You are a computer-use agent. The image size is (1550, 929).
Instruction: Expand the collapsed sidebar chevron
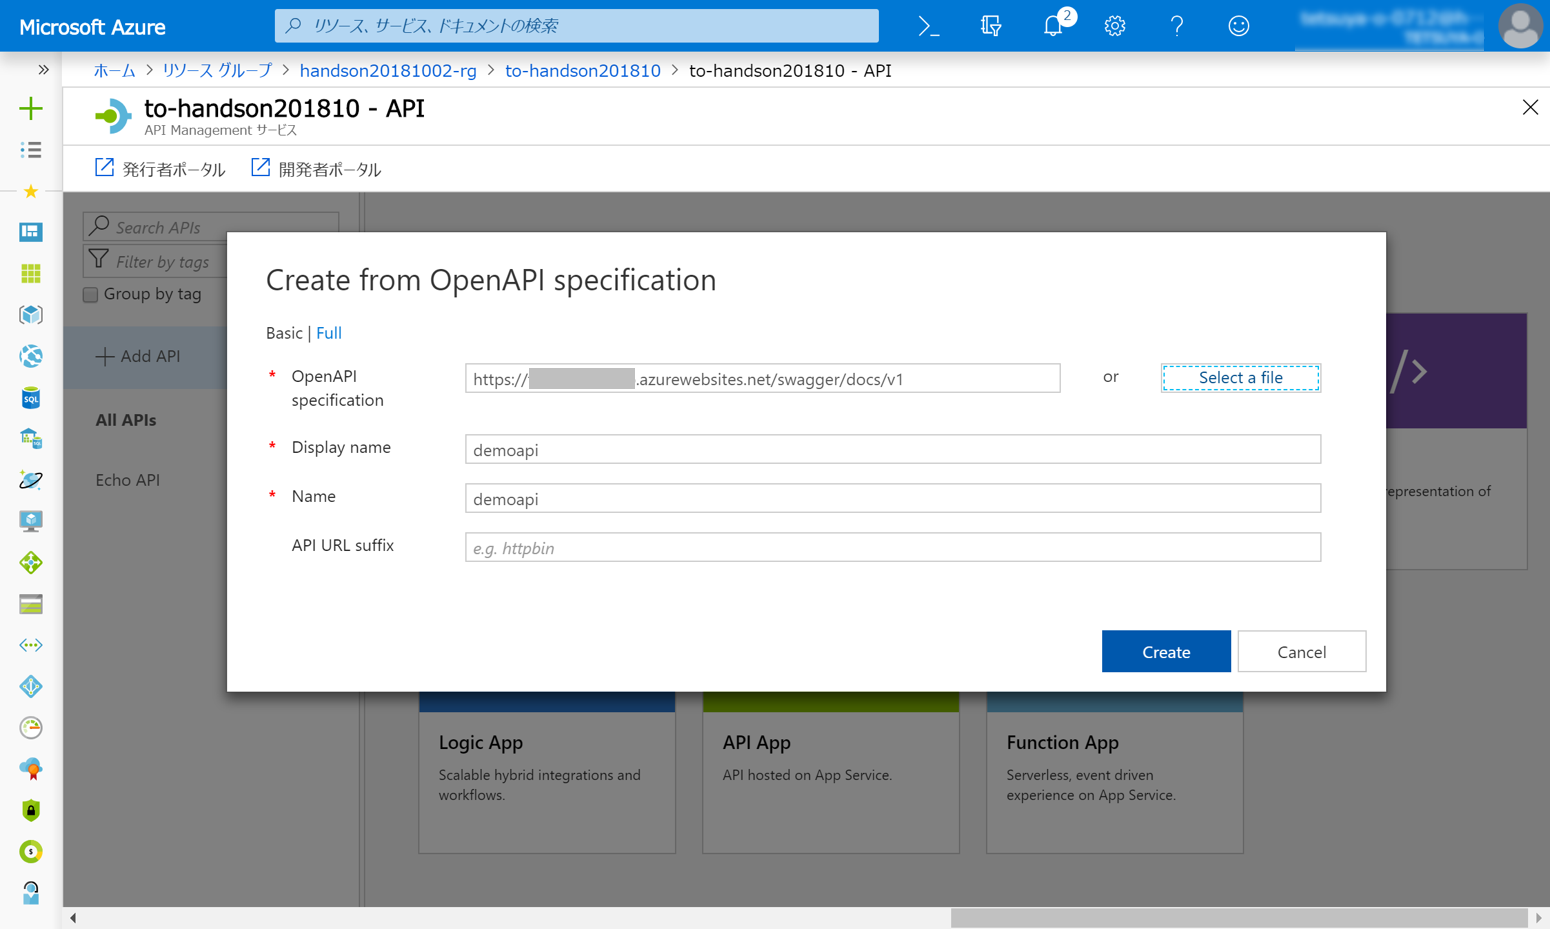point(43,70)
